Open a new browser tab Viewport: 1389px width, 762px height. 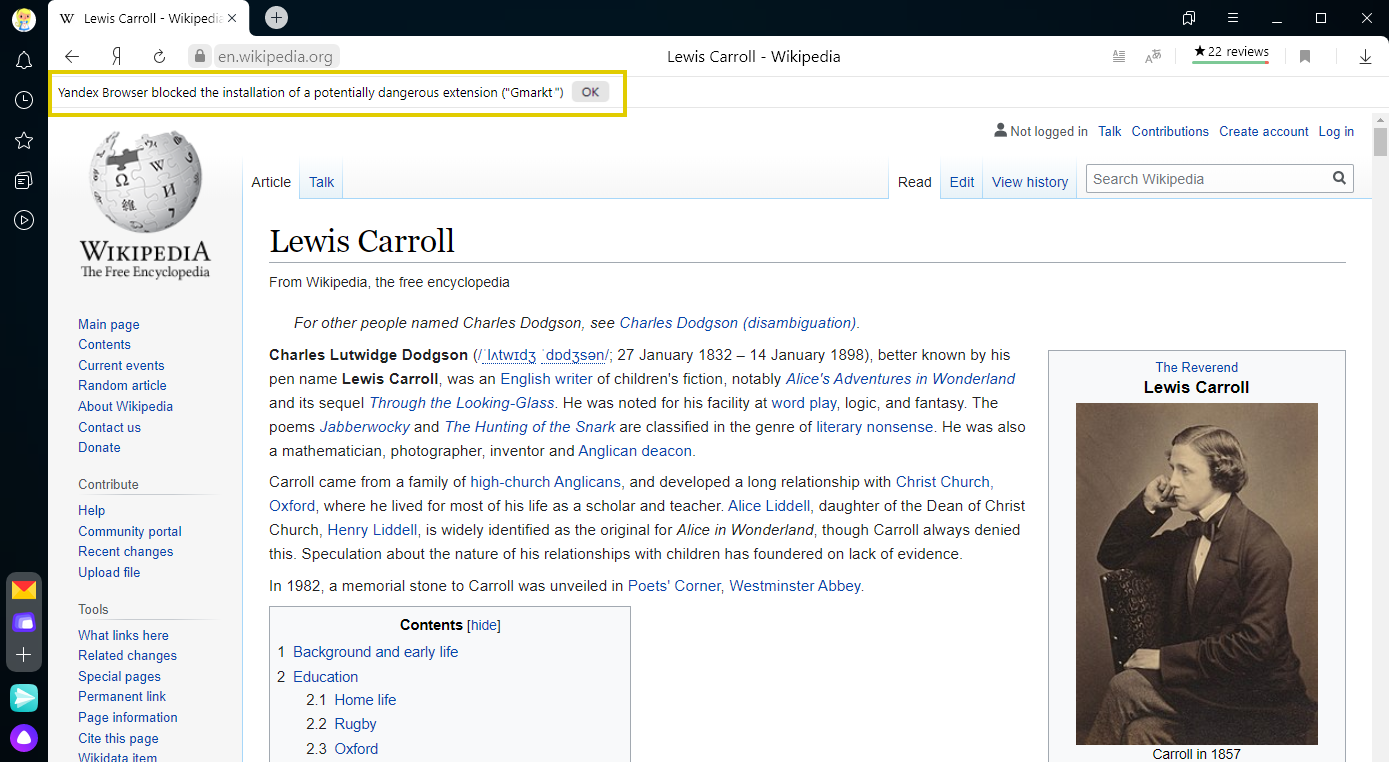277,17
